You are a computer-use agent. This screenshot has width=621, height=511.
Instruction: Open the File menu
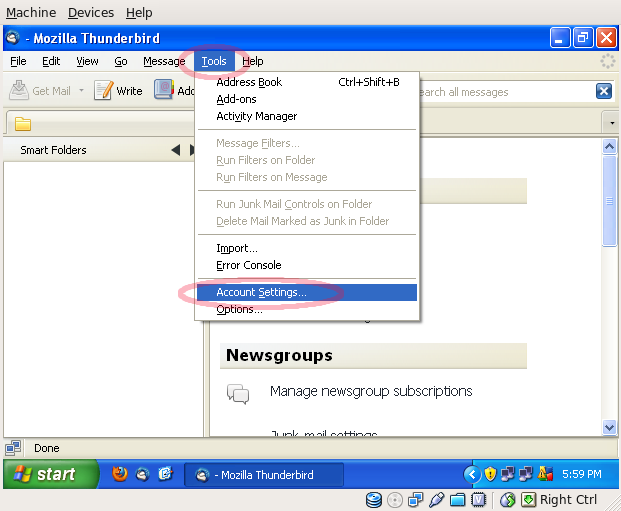18,61
